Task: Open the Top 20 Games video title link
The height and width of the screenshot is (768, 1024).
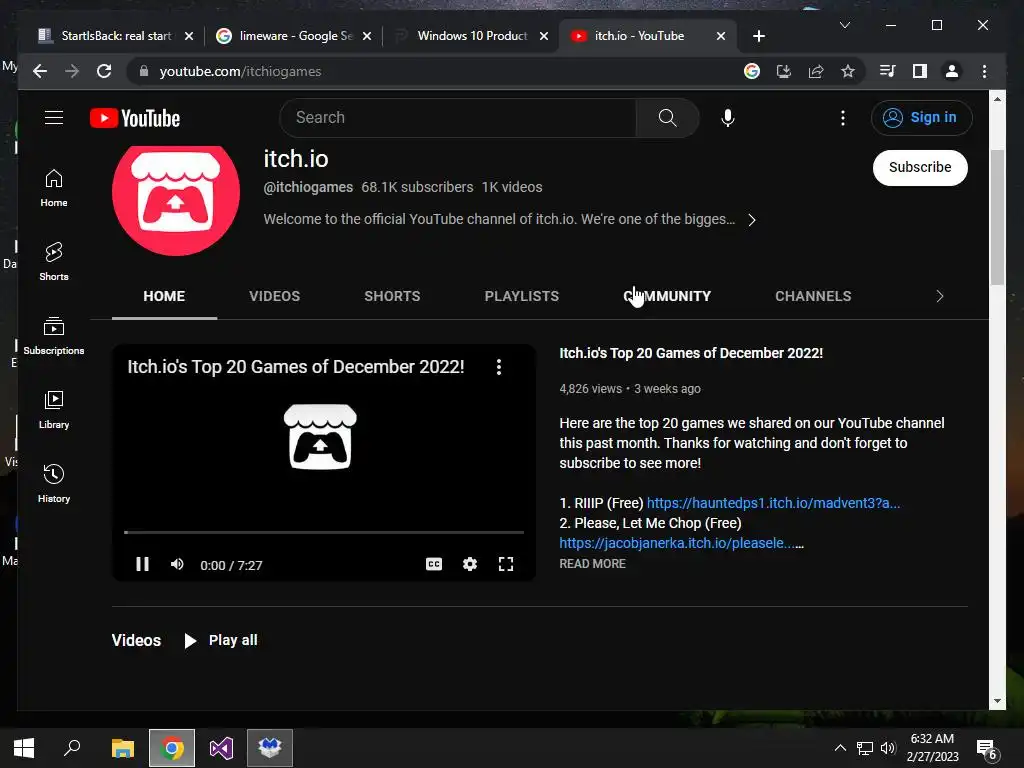Action: click(691, 353)
